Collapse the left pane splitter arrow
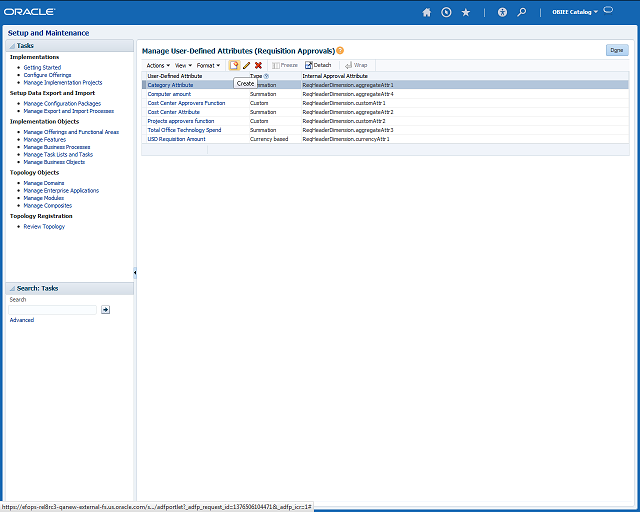The image size is (640, 512). [135, 272]
